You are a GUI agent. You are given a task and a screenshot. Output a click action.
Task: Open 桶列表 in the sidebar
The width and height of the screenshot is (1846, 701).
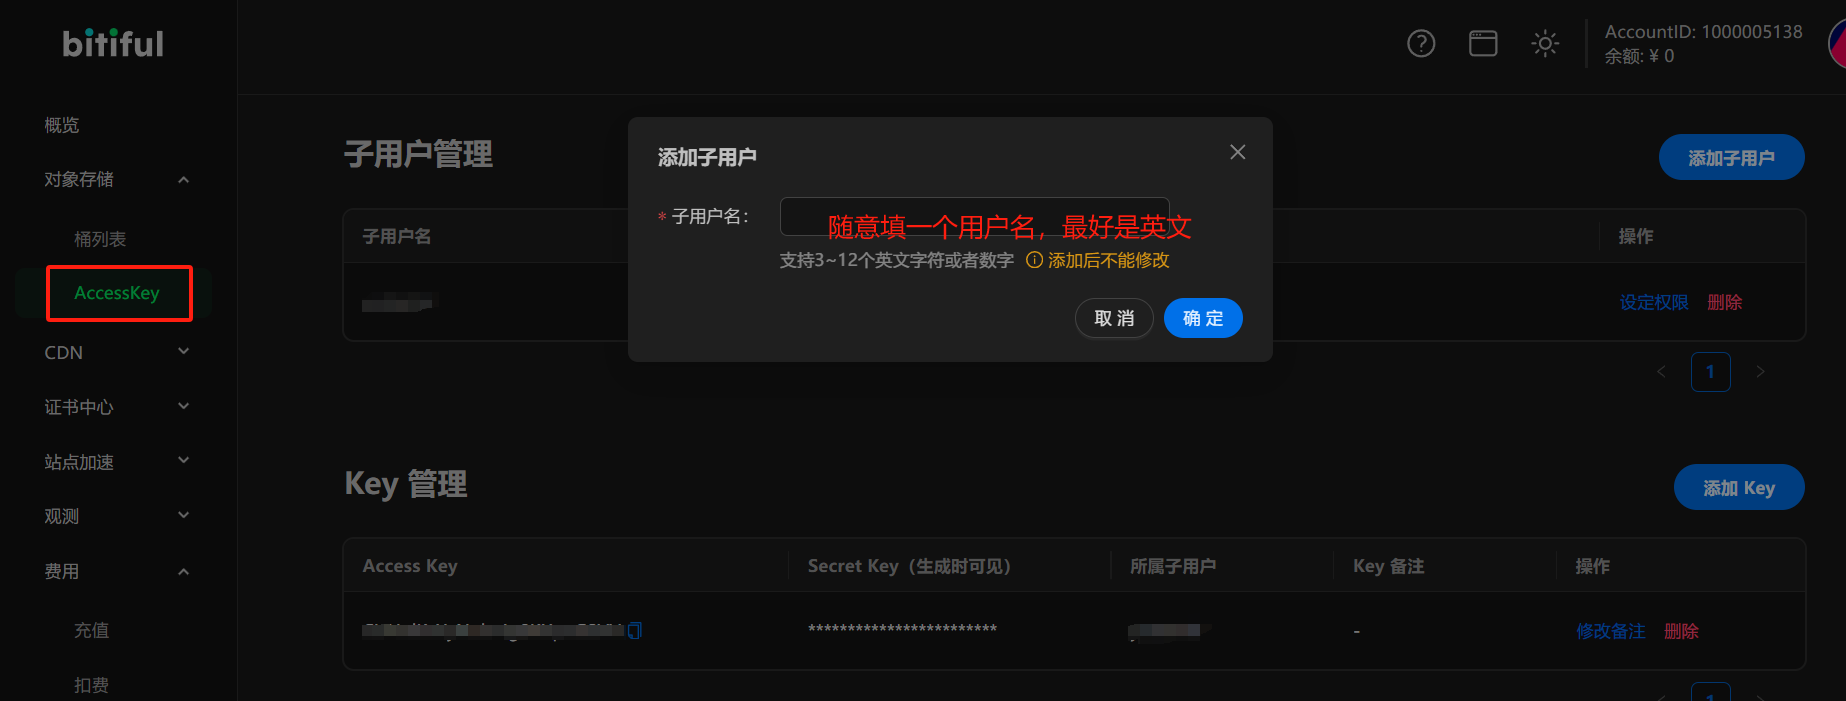[100, 239]
